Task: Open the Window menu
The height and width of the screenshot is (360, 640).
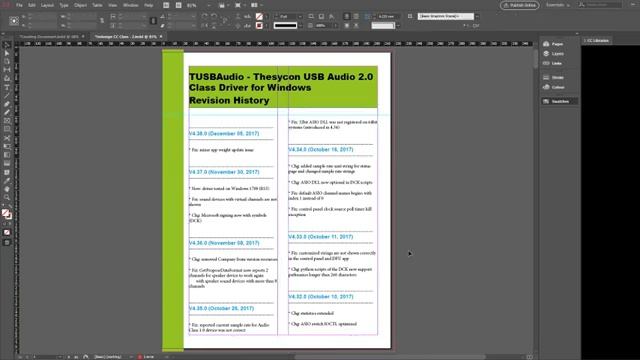Action: click(131, 5)
